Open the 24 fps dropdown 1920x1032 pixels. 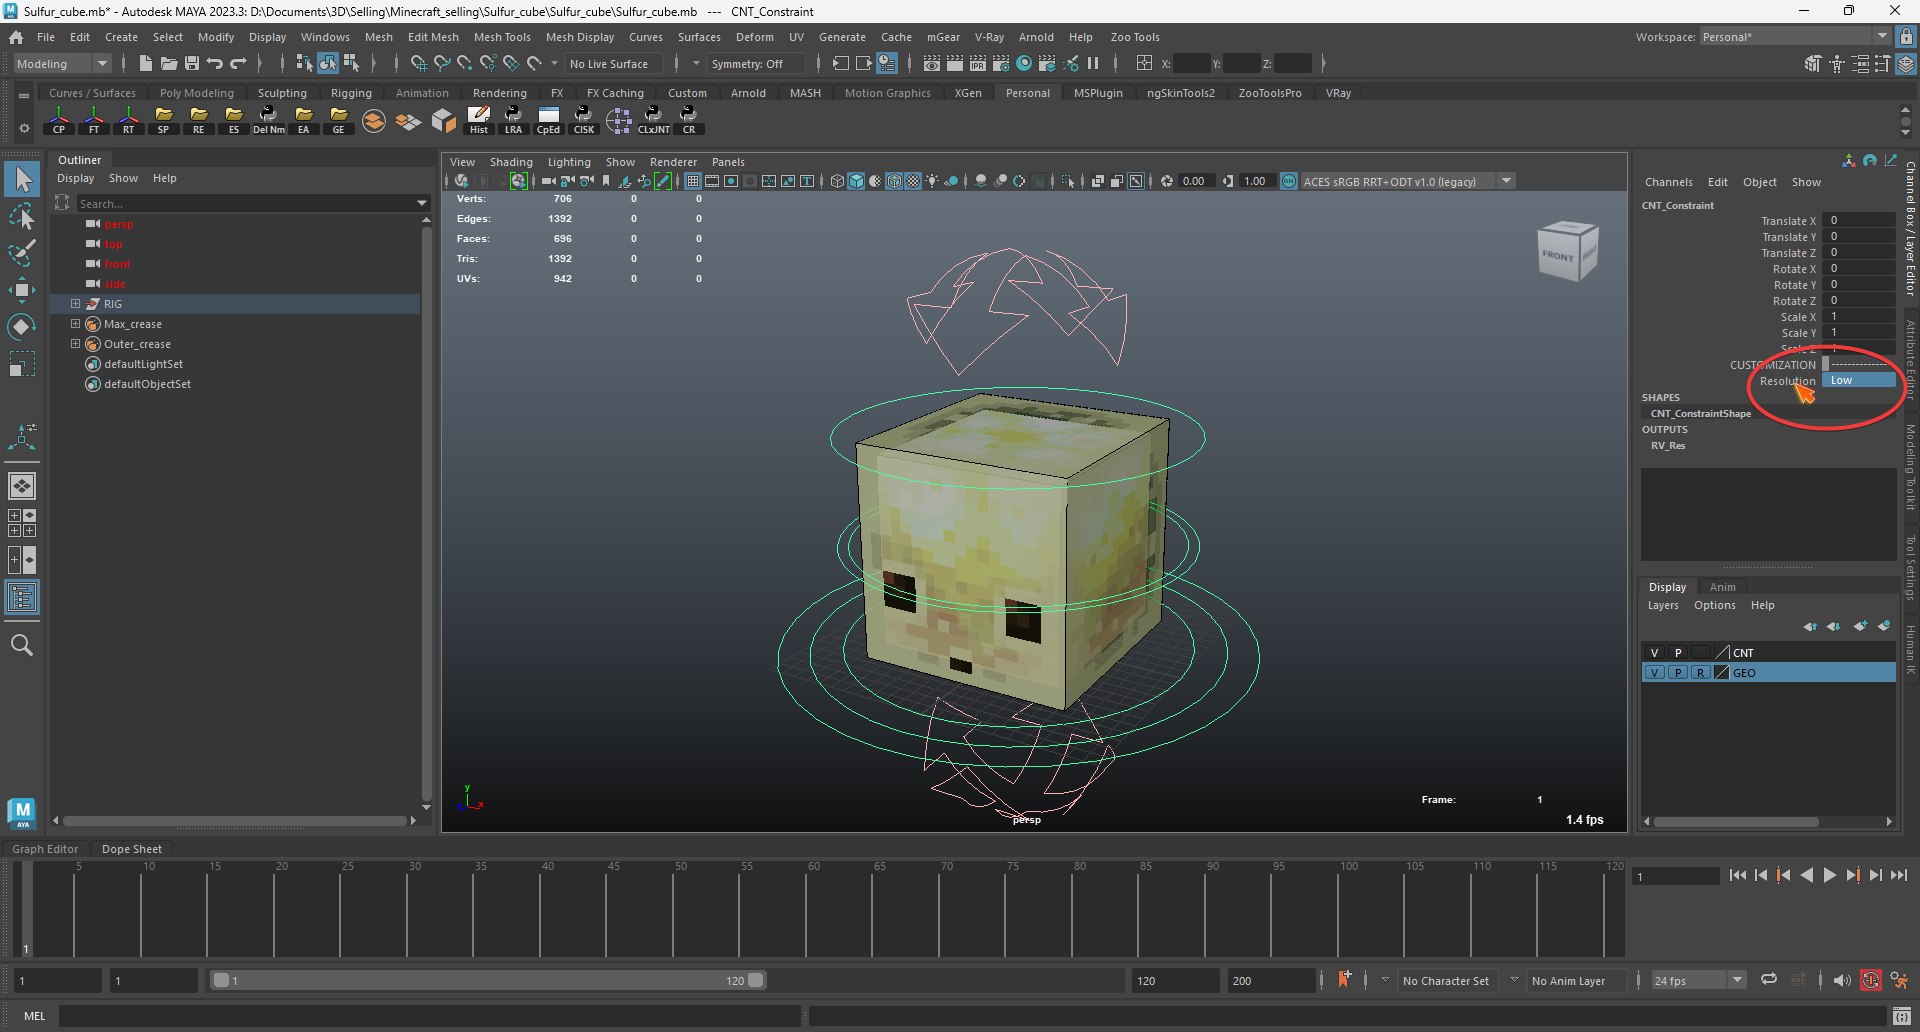pos(1698,980)
